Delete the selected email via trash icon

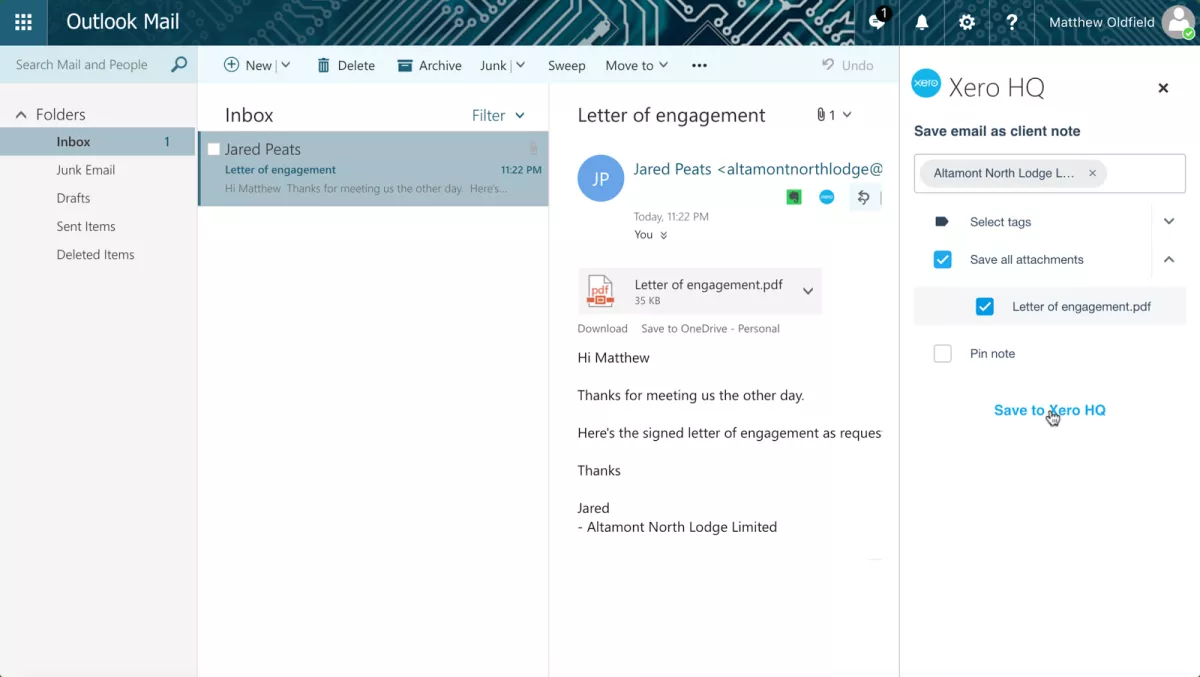(324, 65)
